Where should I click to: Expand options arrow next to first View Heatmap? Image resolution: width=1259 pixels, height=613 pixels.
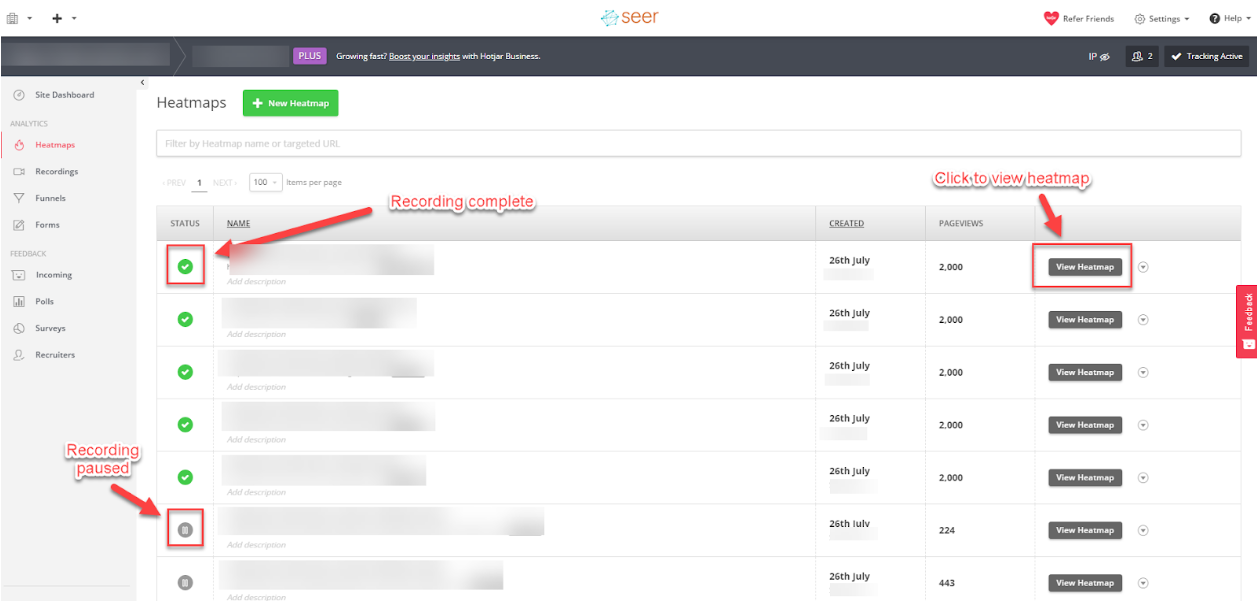(x=1142, y=267)
